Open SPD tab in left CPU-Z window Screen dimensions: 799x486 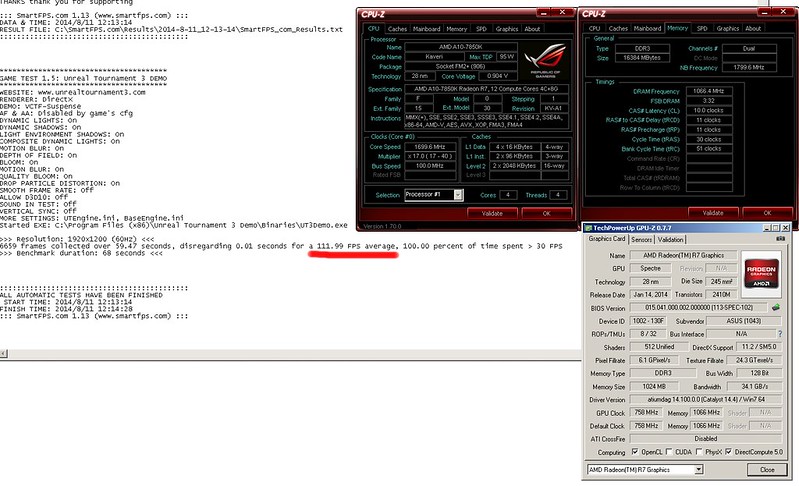(481, 29)
